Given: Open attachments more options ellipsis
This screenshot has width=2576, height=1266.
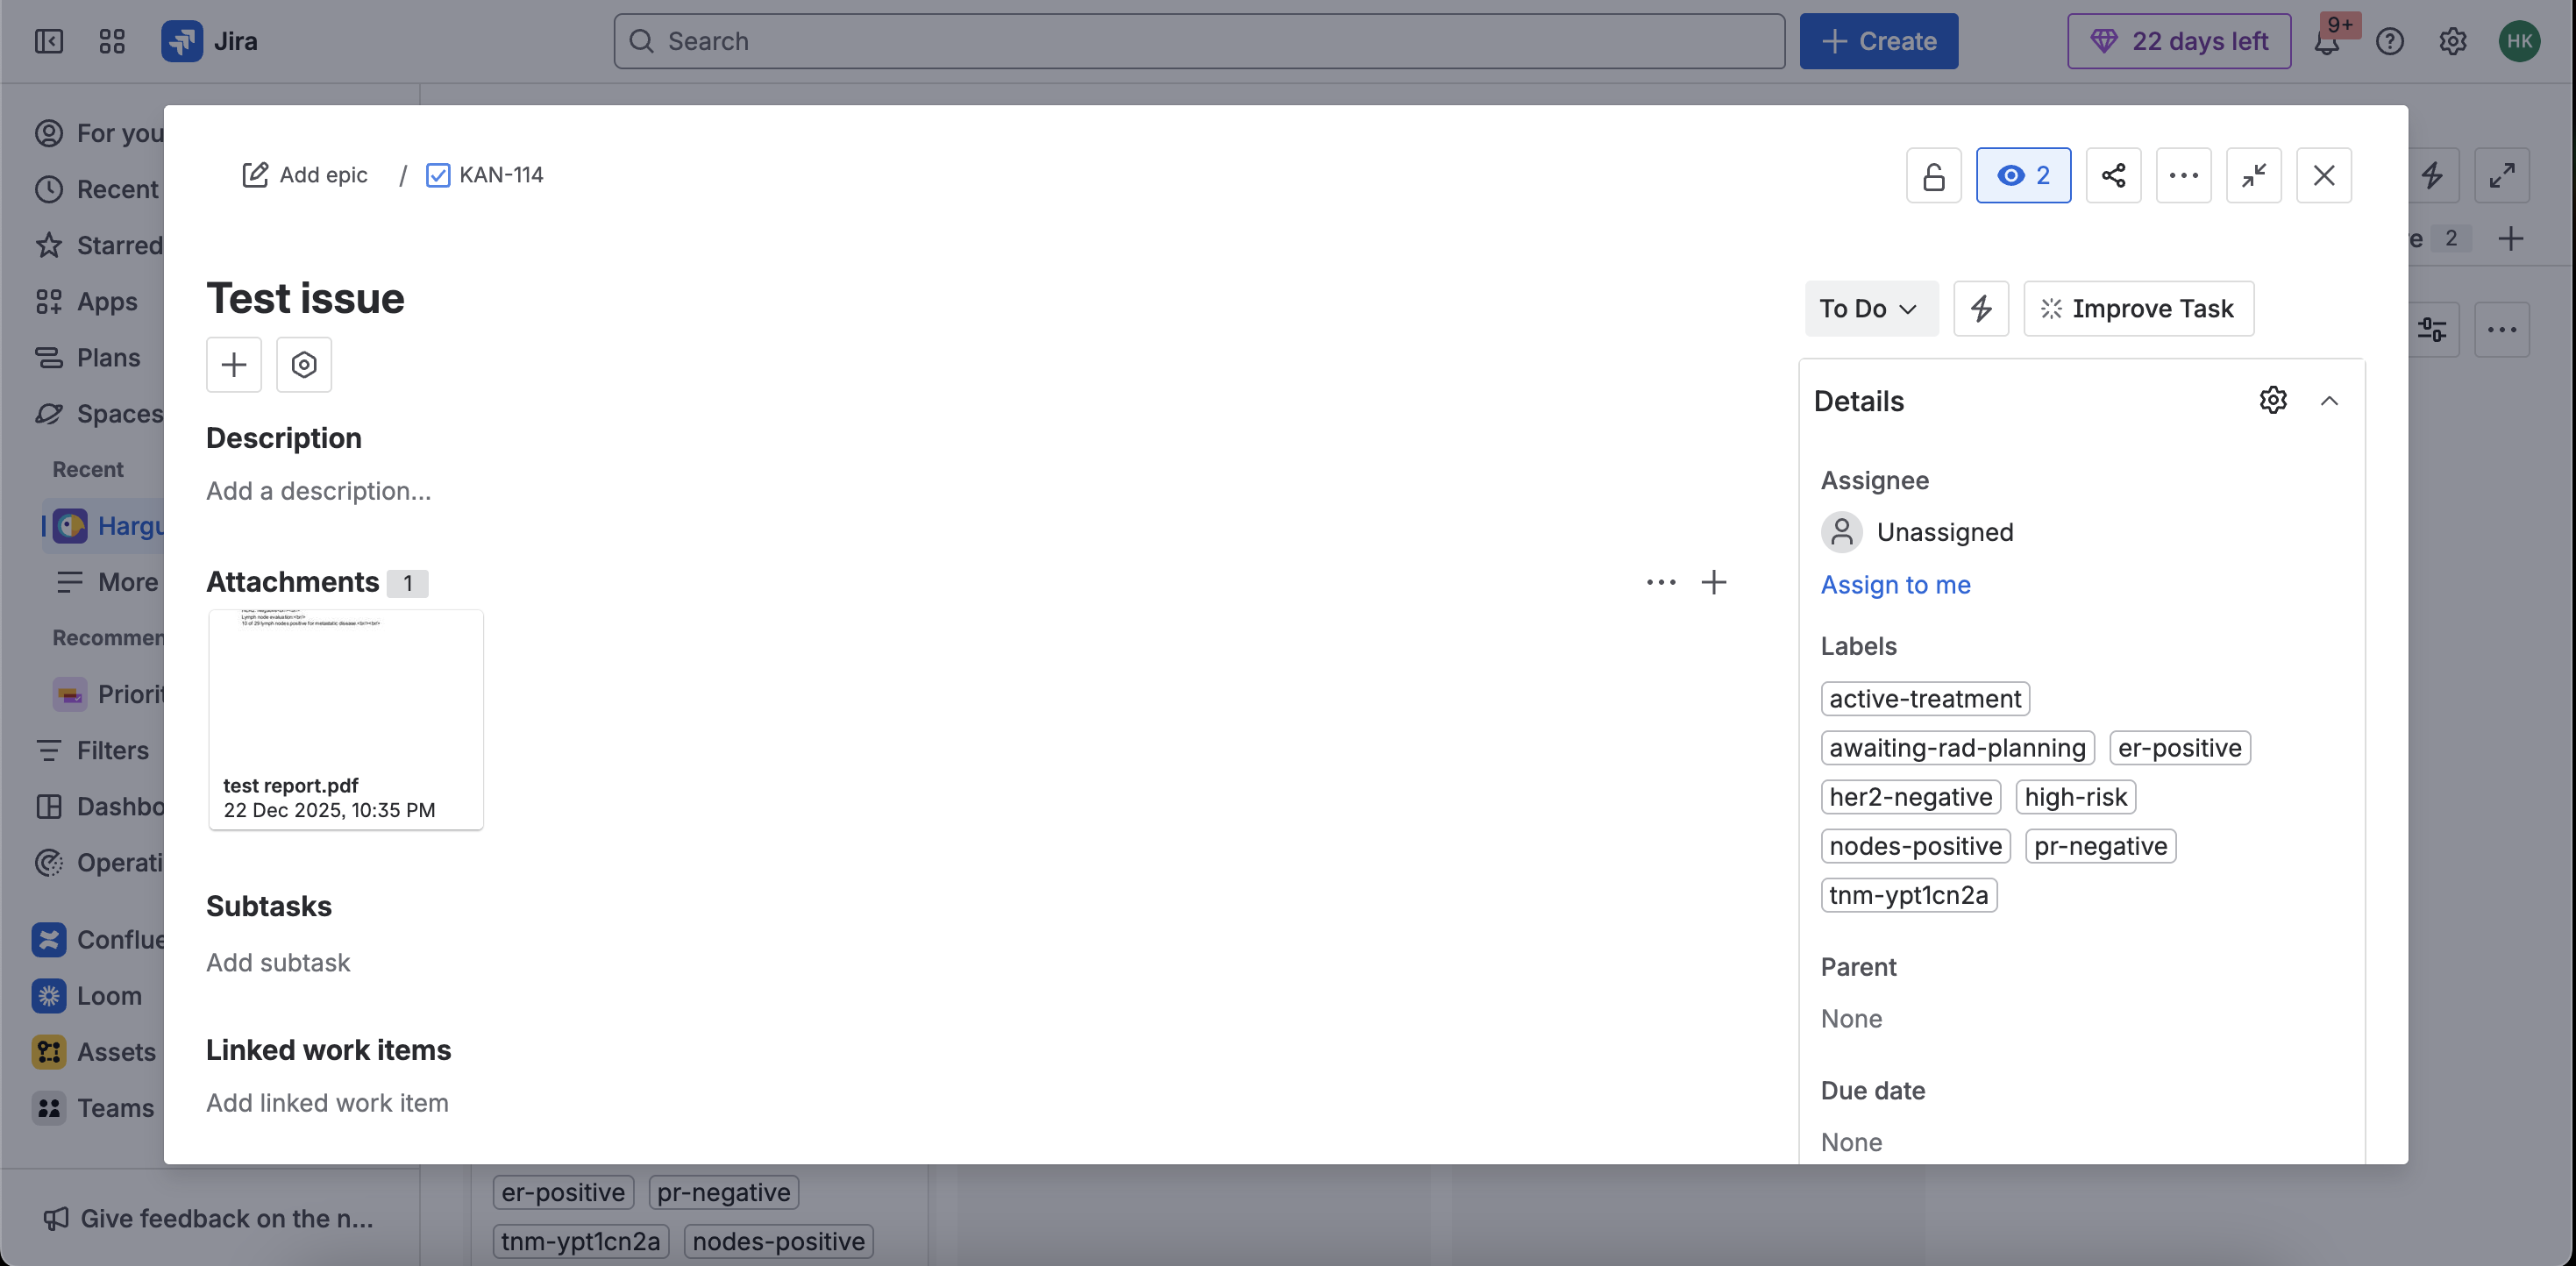Looking at the screenshot, I should [x=1660, y=582].
